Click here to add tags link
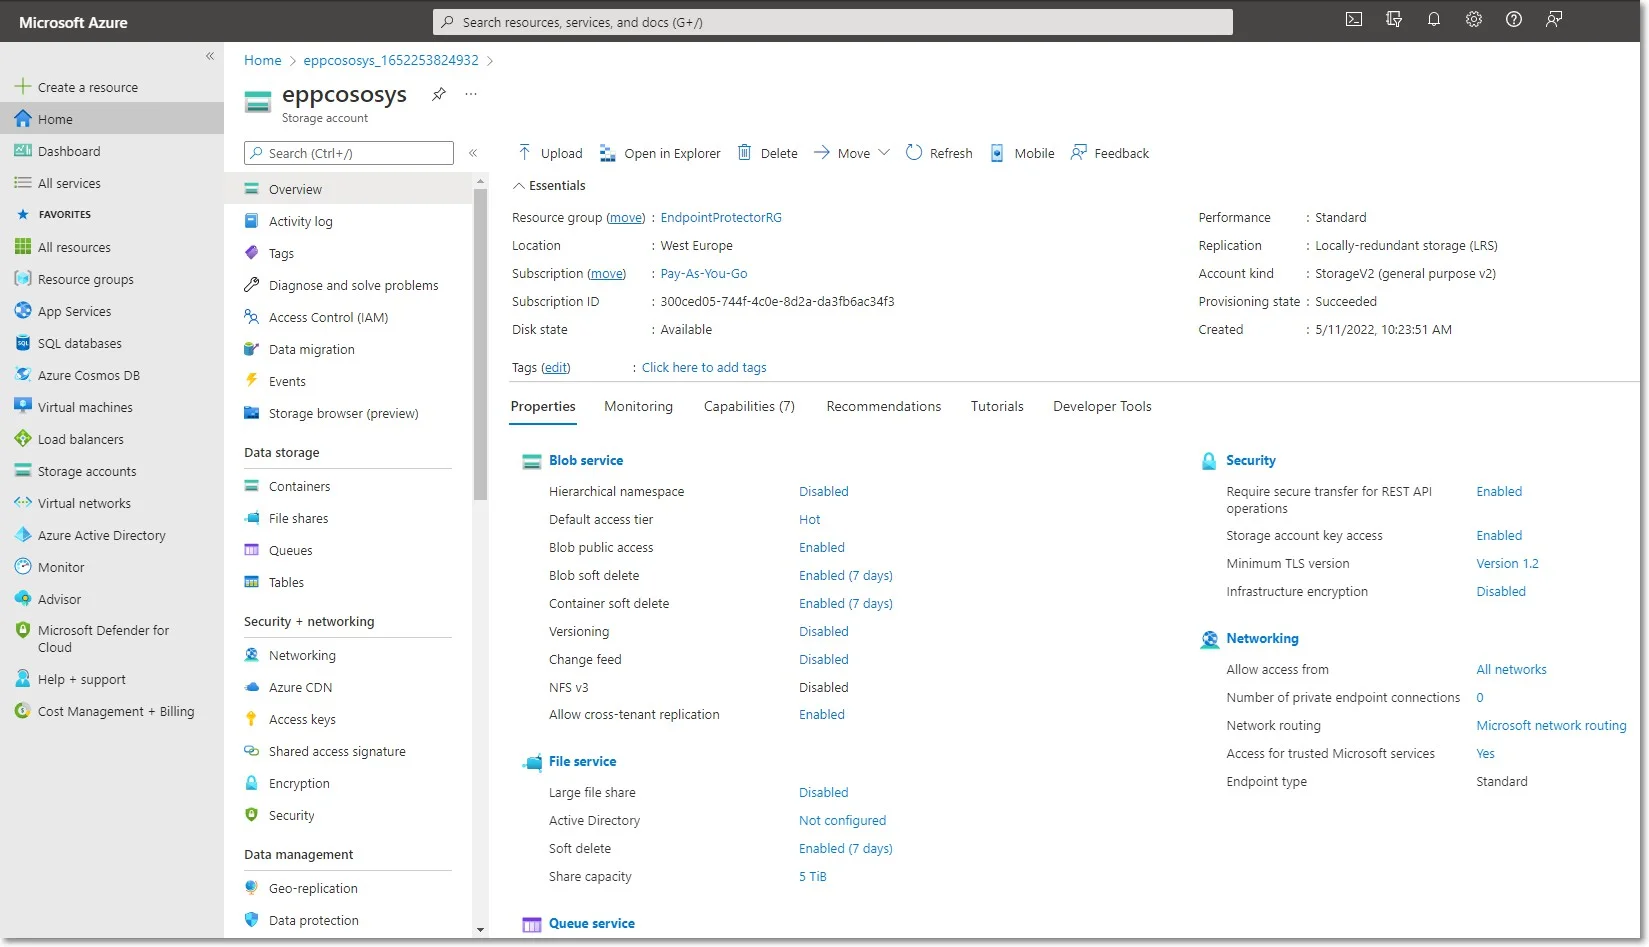 [704, 367]
